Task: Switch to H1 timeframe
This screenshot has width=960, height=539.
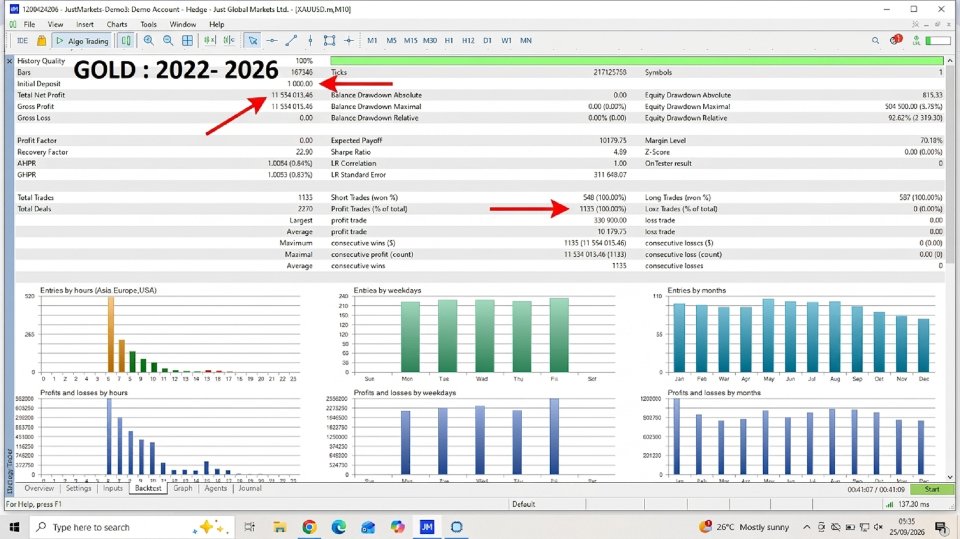Action: (449, 40)
